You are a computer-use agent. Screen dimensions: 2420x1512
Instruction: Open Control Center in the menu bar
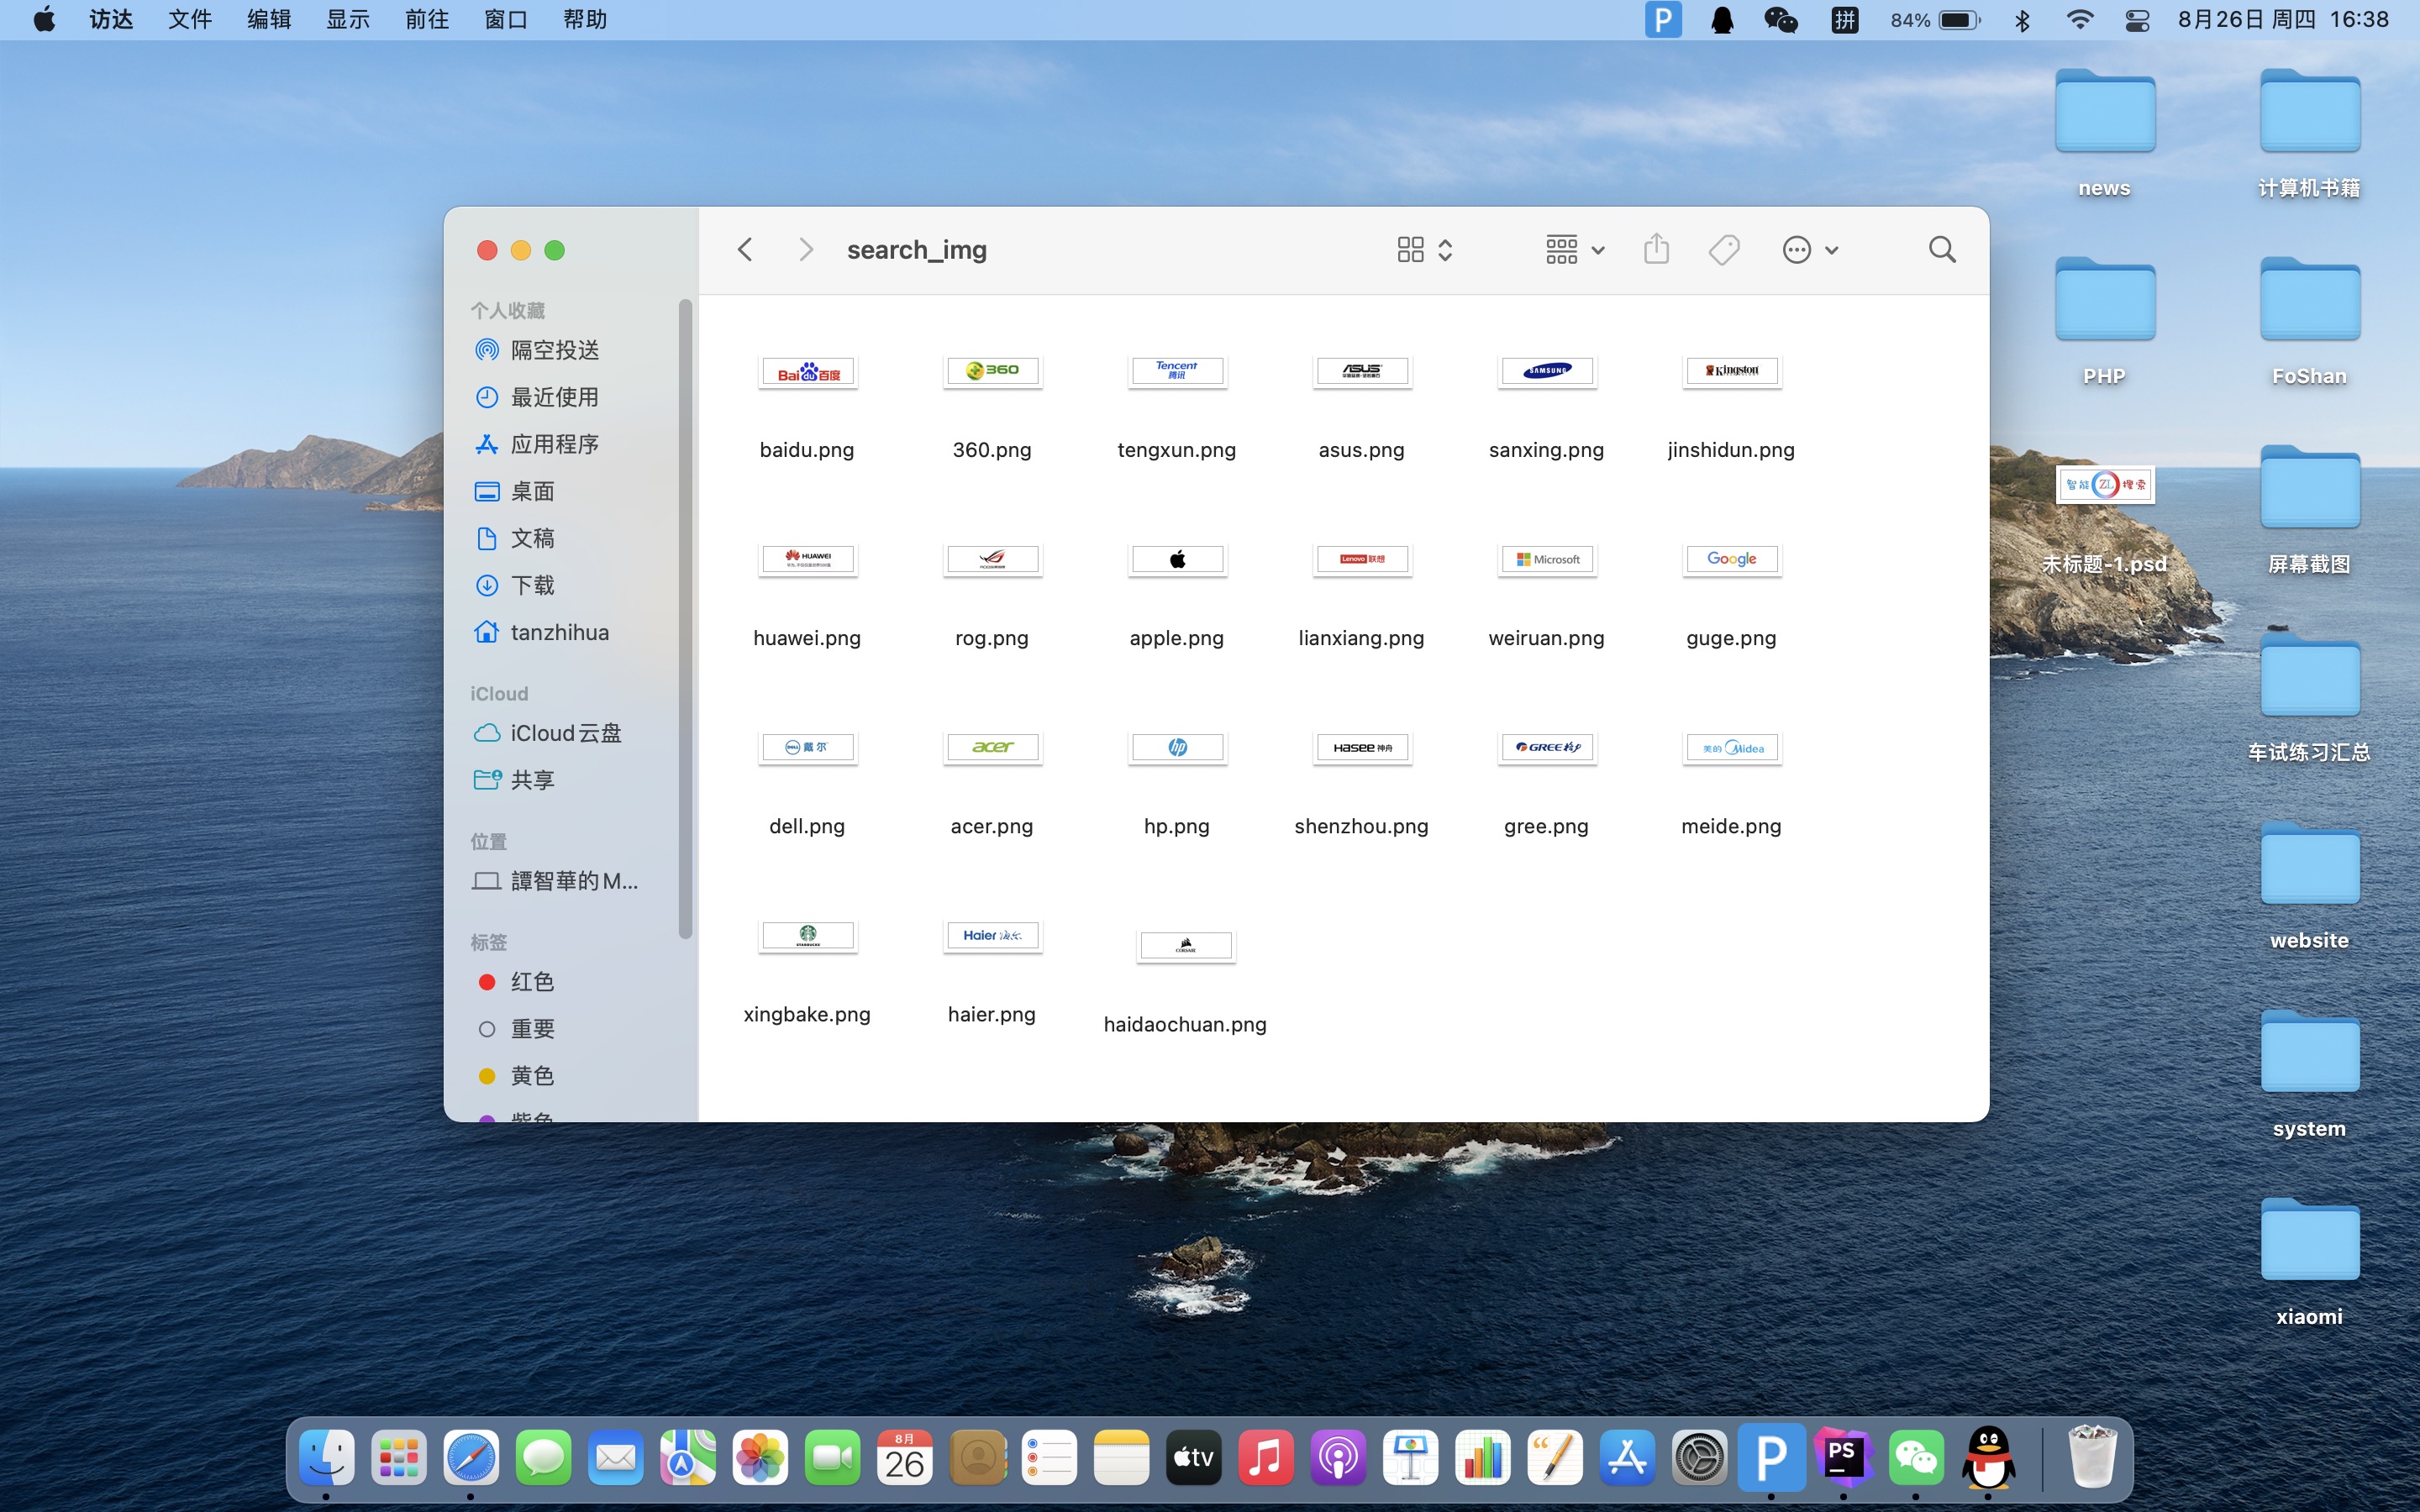click(x=2137, y=20)
